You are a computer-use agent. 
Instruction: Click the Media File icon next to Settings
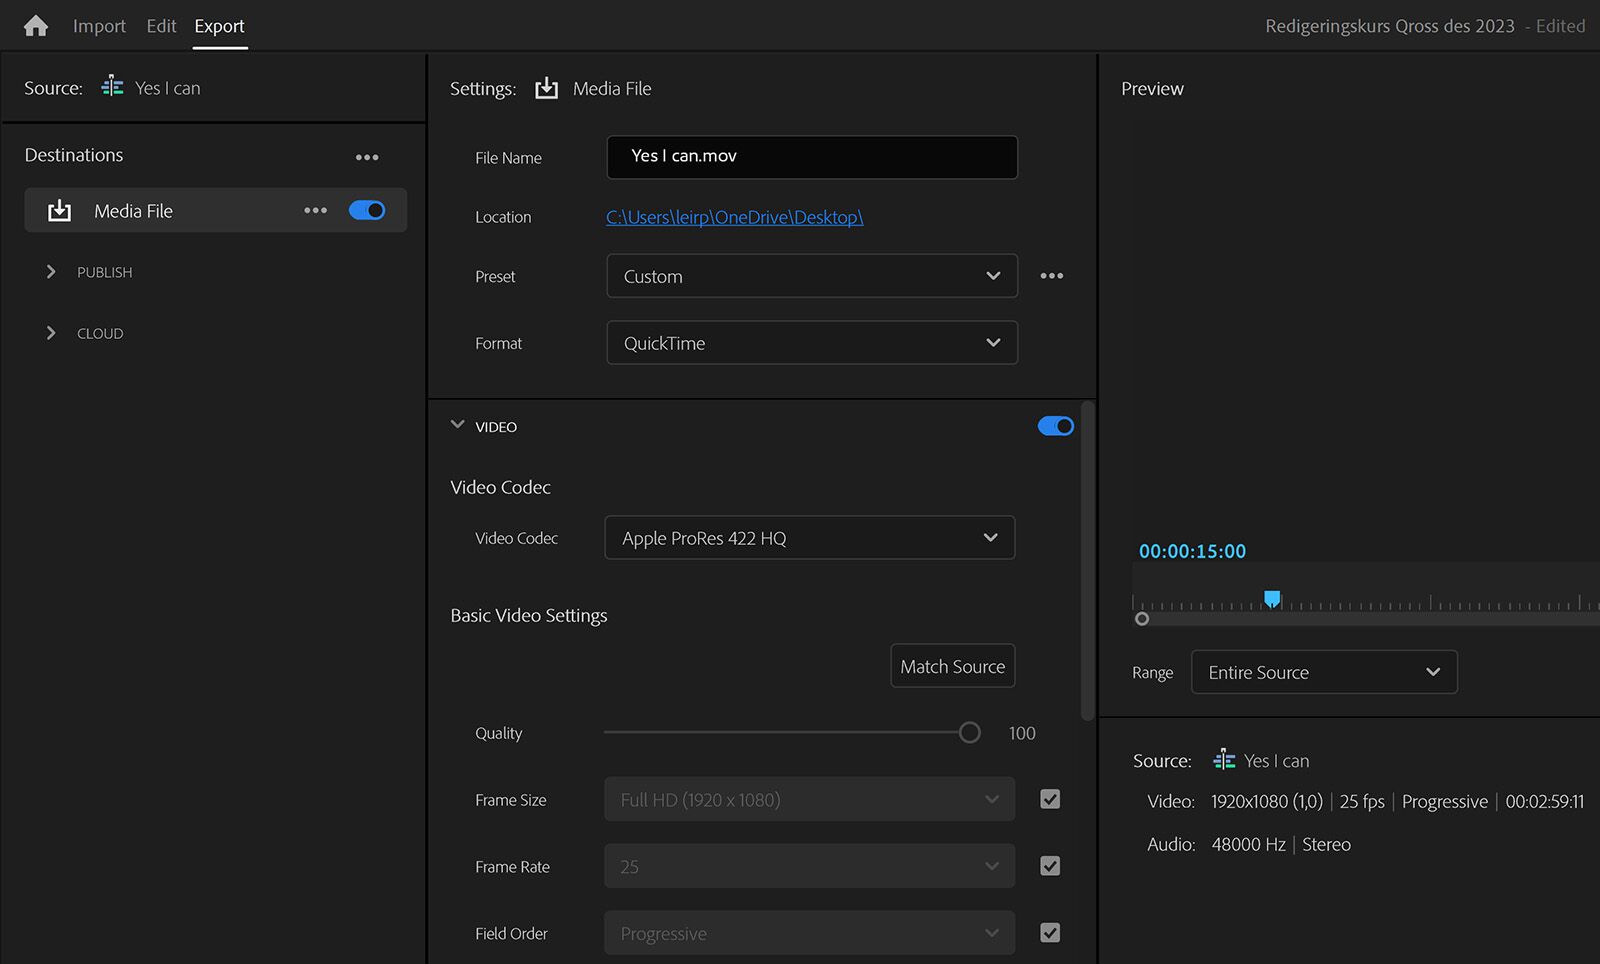pyautogui.click(x=546, y=88)
